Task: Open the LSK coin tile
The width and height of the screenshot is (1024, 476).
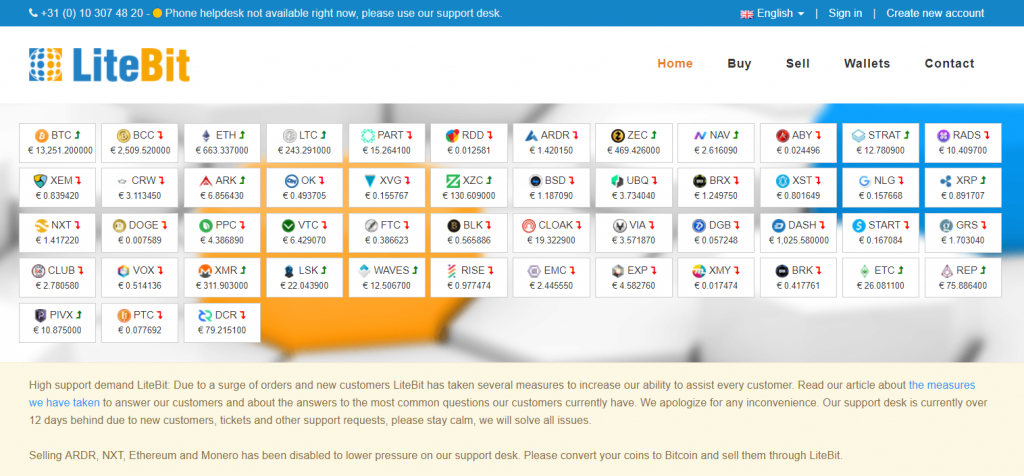Action: click(304, 278)
